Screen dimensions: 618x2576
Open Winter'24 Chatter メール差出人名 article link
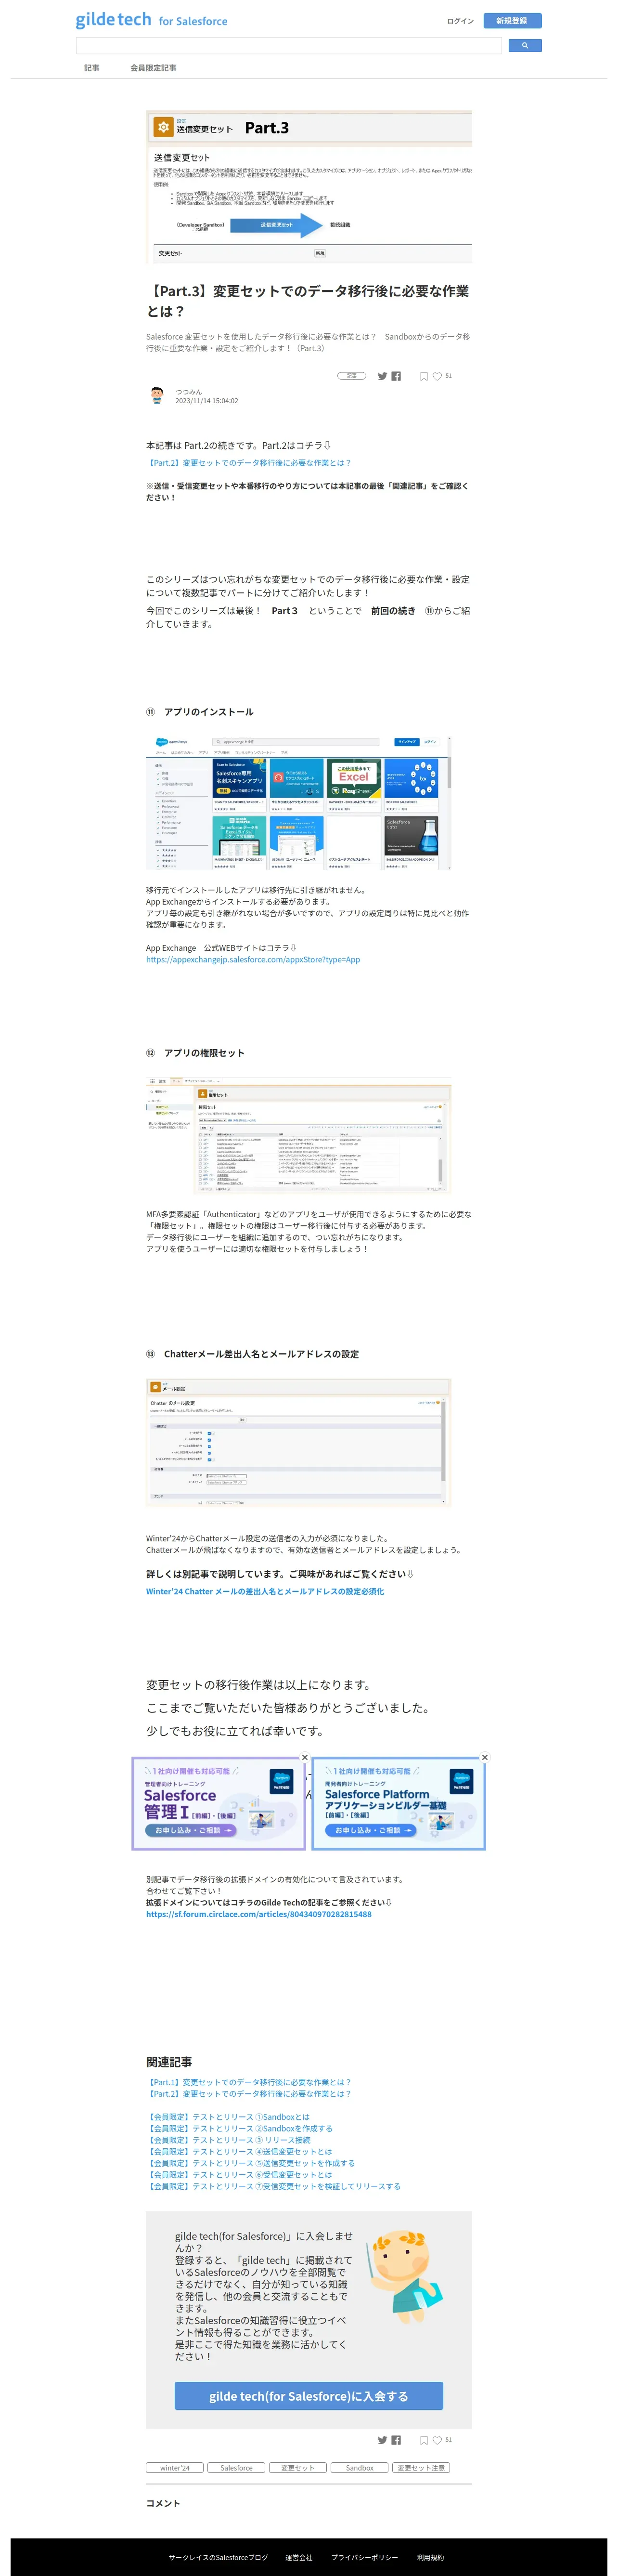265,1591
